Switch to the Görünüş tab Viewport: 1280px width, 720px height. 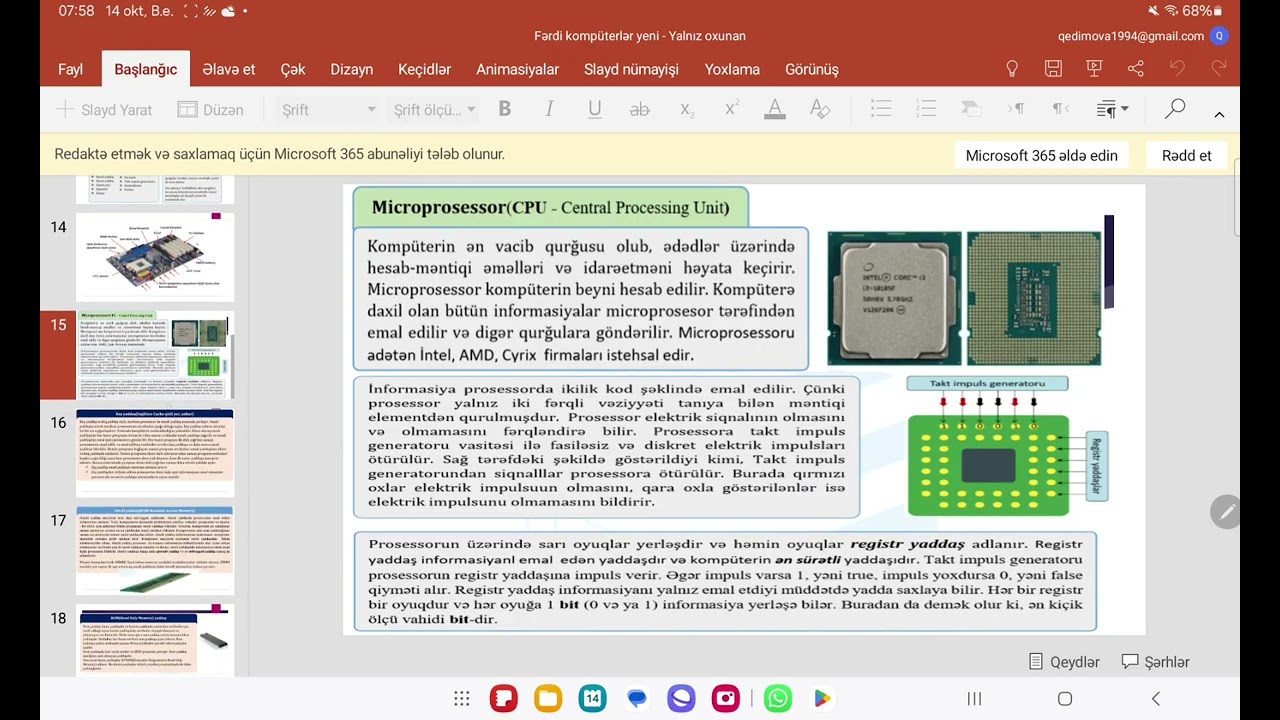pos(812,69)
